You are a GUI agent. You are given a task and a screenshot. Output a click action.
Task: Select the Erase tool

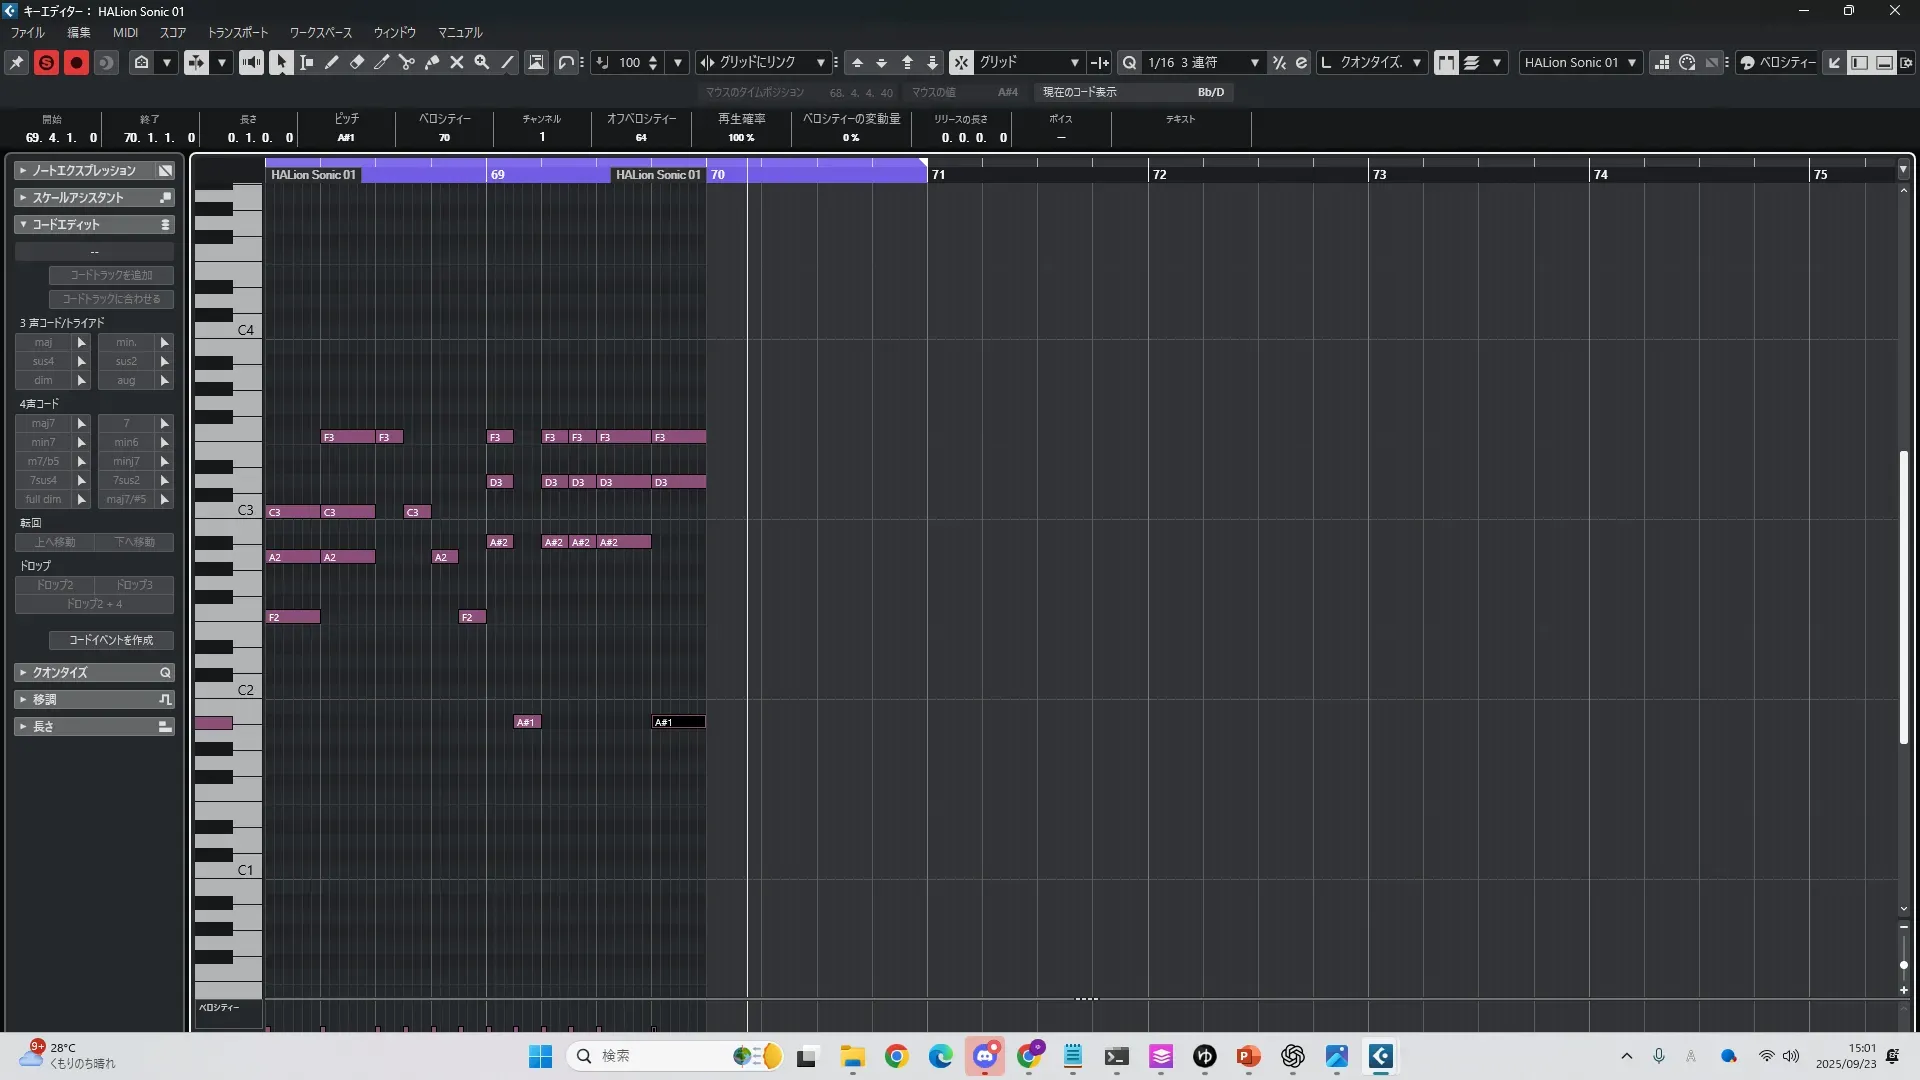point(356,62)
